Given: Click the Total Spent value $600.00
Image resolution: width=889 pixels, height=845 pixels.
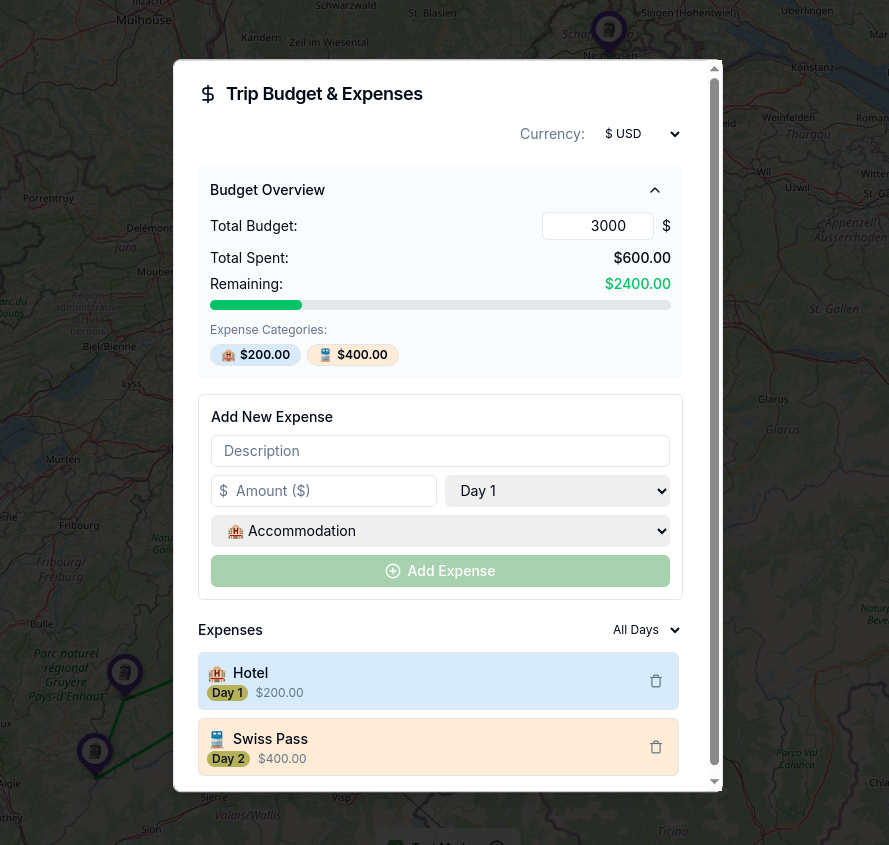Looking at the screenshot, I should pos(642,258).
